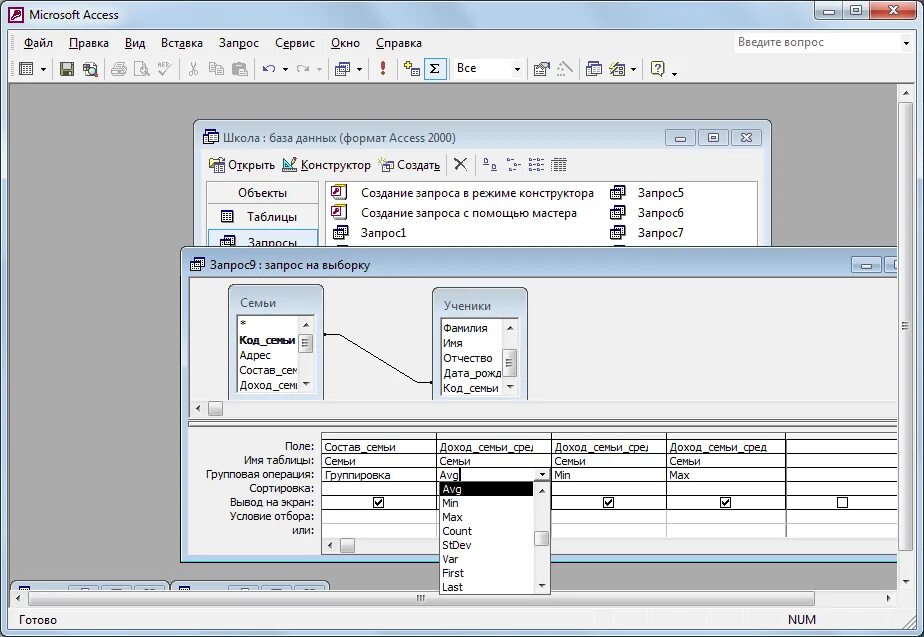Click the Ученики field list scrollbar thumb

pyautogui.click(x=509, y=362)
